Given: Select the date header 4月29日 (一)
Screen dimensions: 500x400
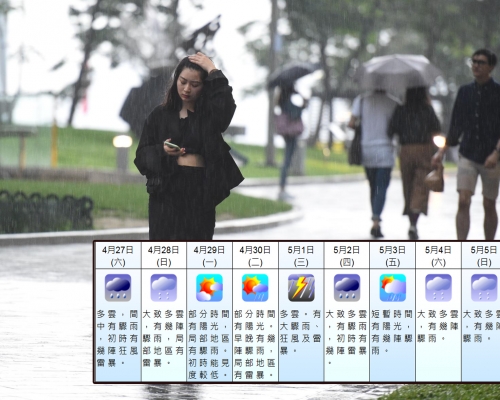Looking at the screenshot, I should [209, 256].
